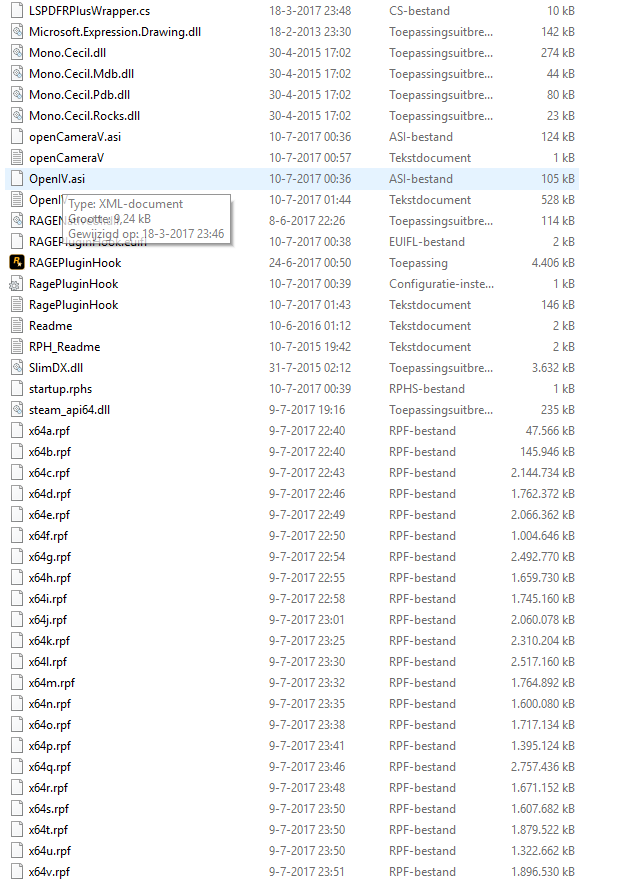Select the steam_api64.dll icon
Viewport: 643px width, 893px height.
(x=17, y=410)
